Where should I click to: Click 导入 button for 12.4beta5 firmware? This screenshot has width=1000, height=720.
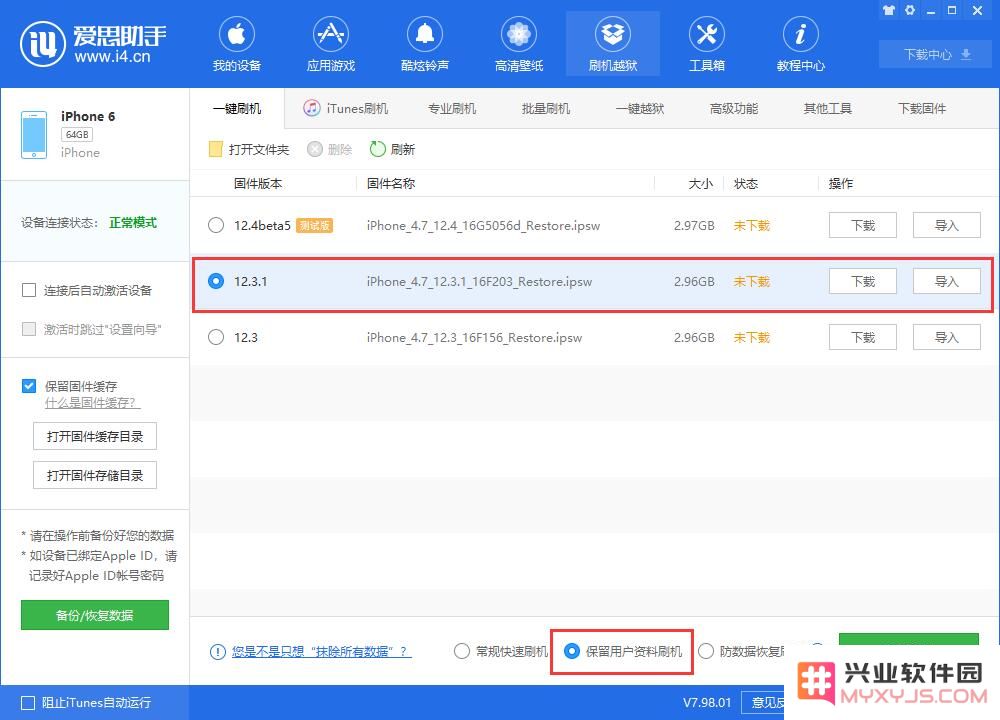[946, 225]
